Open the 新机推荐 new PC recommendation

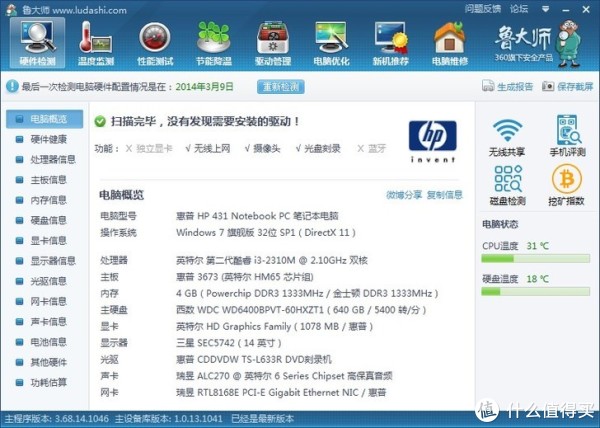(391, 43)
